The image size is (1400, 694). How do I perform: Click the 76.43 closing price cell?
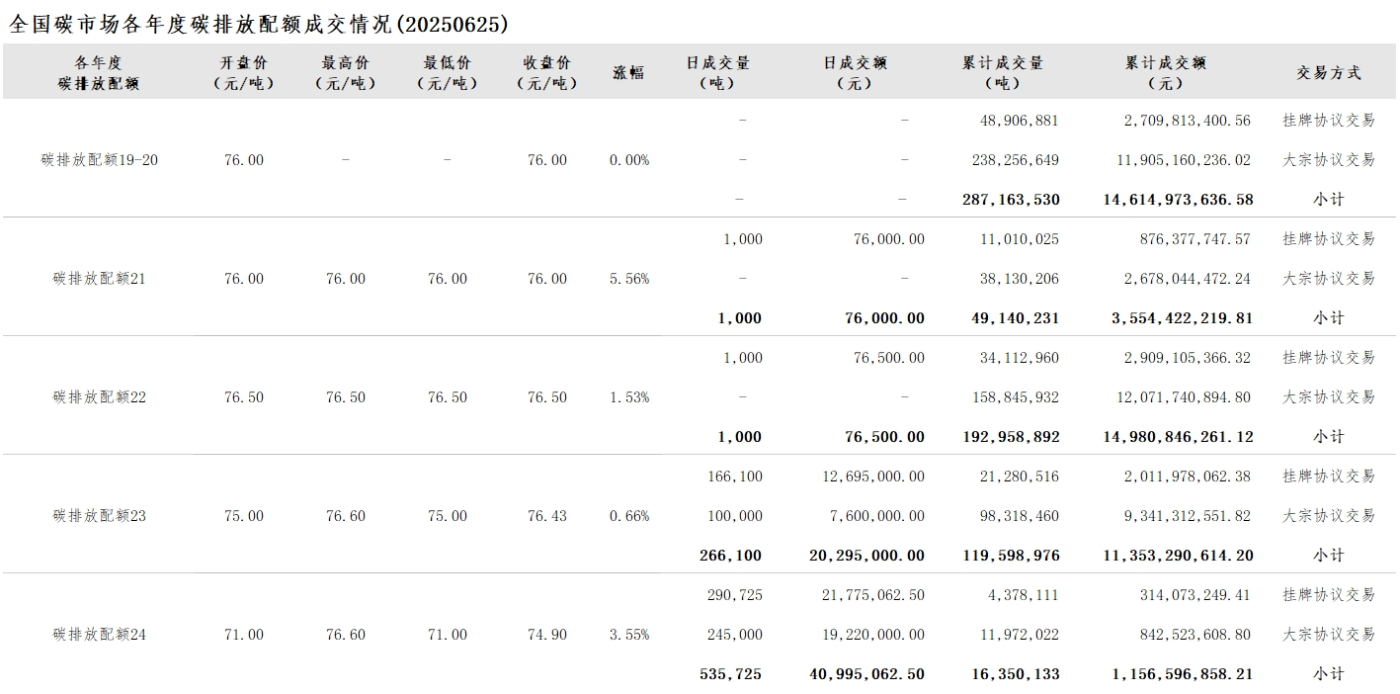547,516
